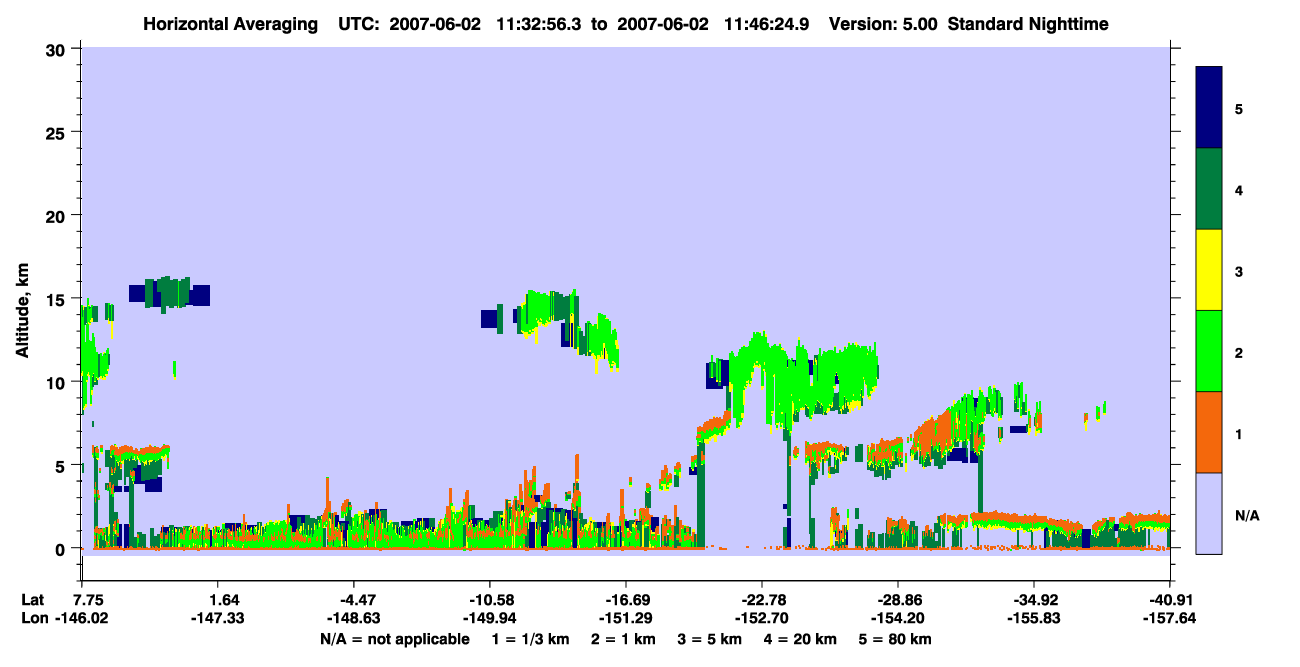Click the longitude value -151.29
Image resolution: width=1300 pixels, height=667 pixels.
[x=626, y=618]
